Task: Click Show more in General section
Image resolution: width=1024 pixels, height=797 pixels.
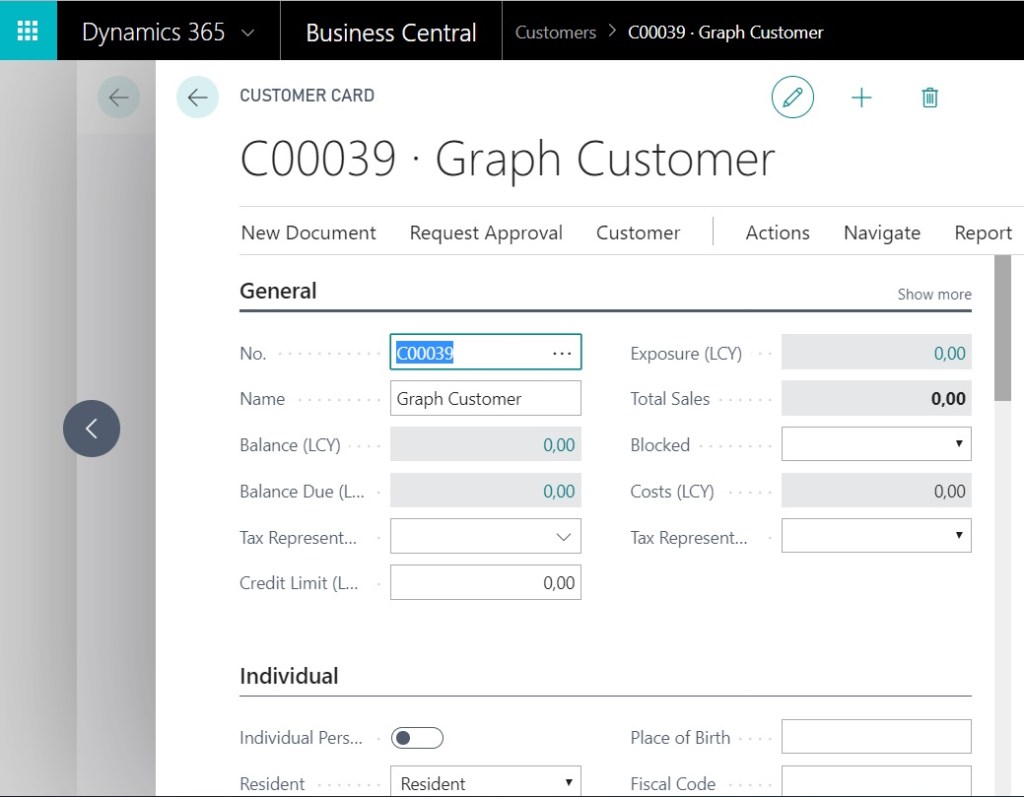Action: [x=934, y=295]
